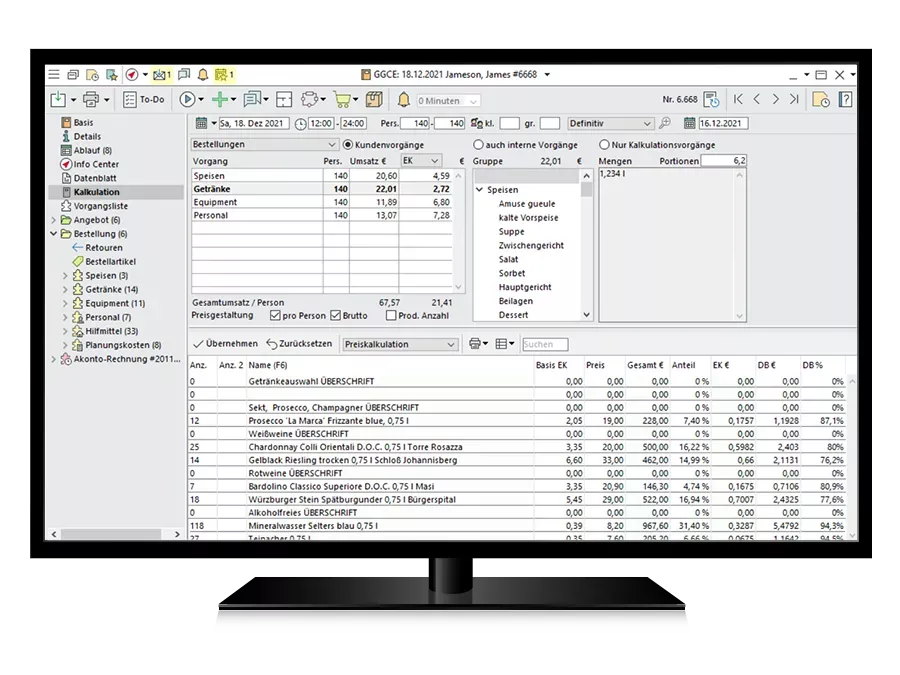Select 'auch interne Vorgänge' radio button

click(x=479, y=145)
